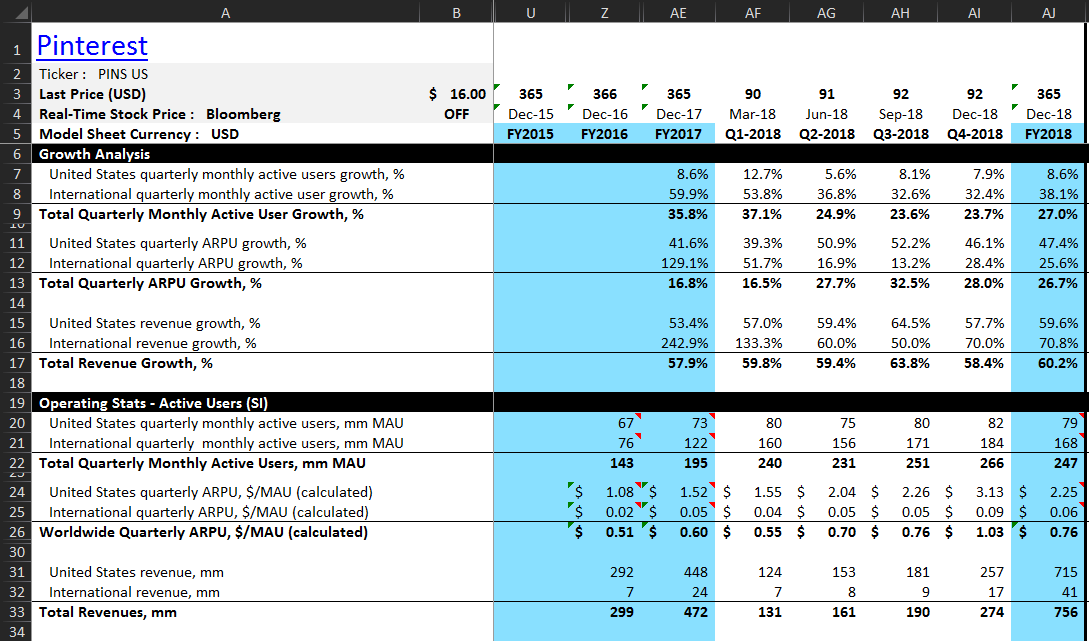The height and width of the screenshot is (641, 1089).
Task: Select the Q2-2018 header cell
Action: (x=826, y=134)
